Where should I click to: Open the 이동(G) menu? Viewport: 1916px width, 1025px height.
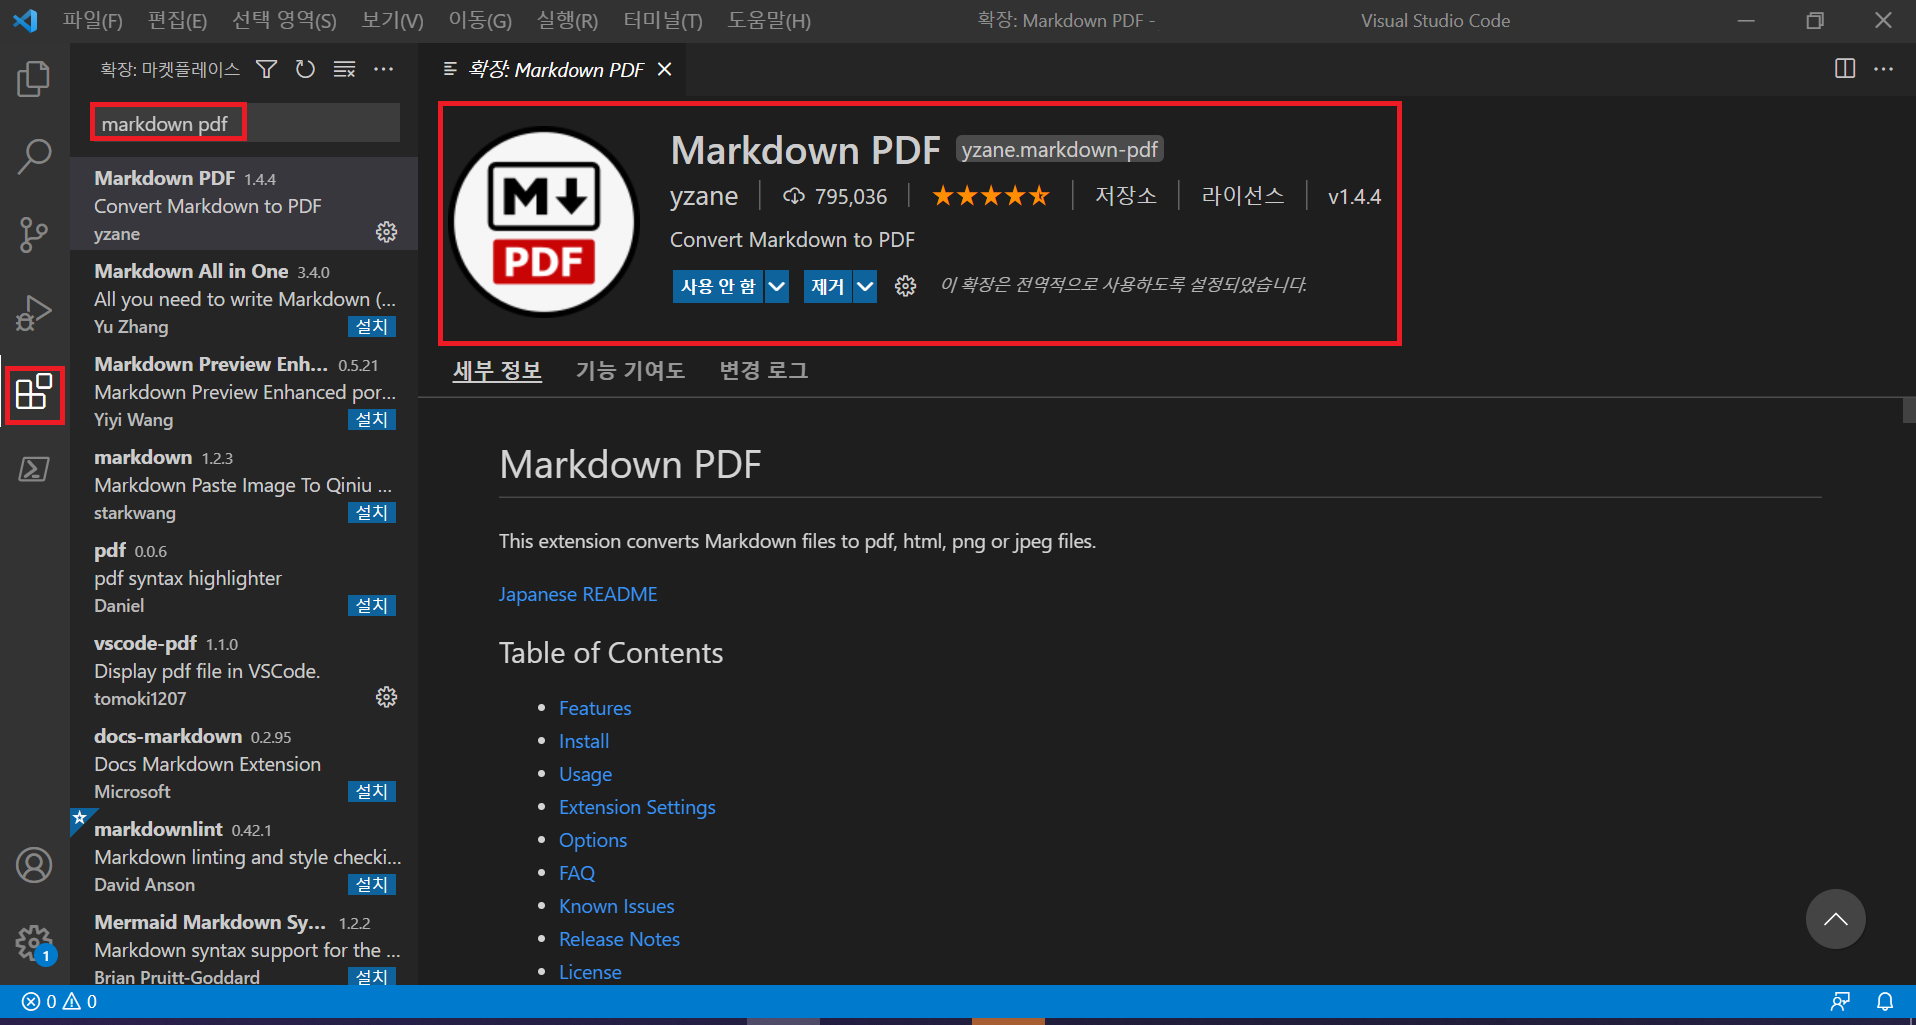479,20
